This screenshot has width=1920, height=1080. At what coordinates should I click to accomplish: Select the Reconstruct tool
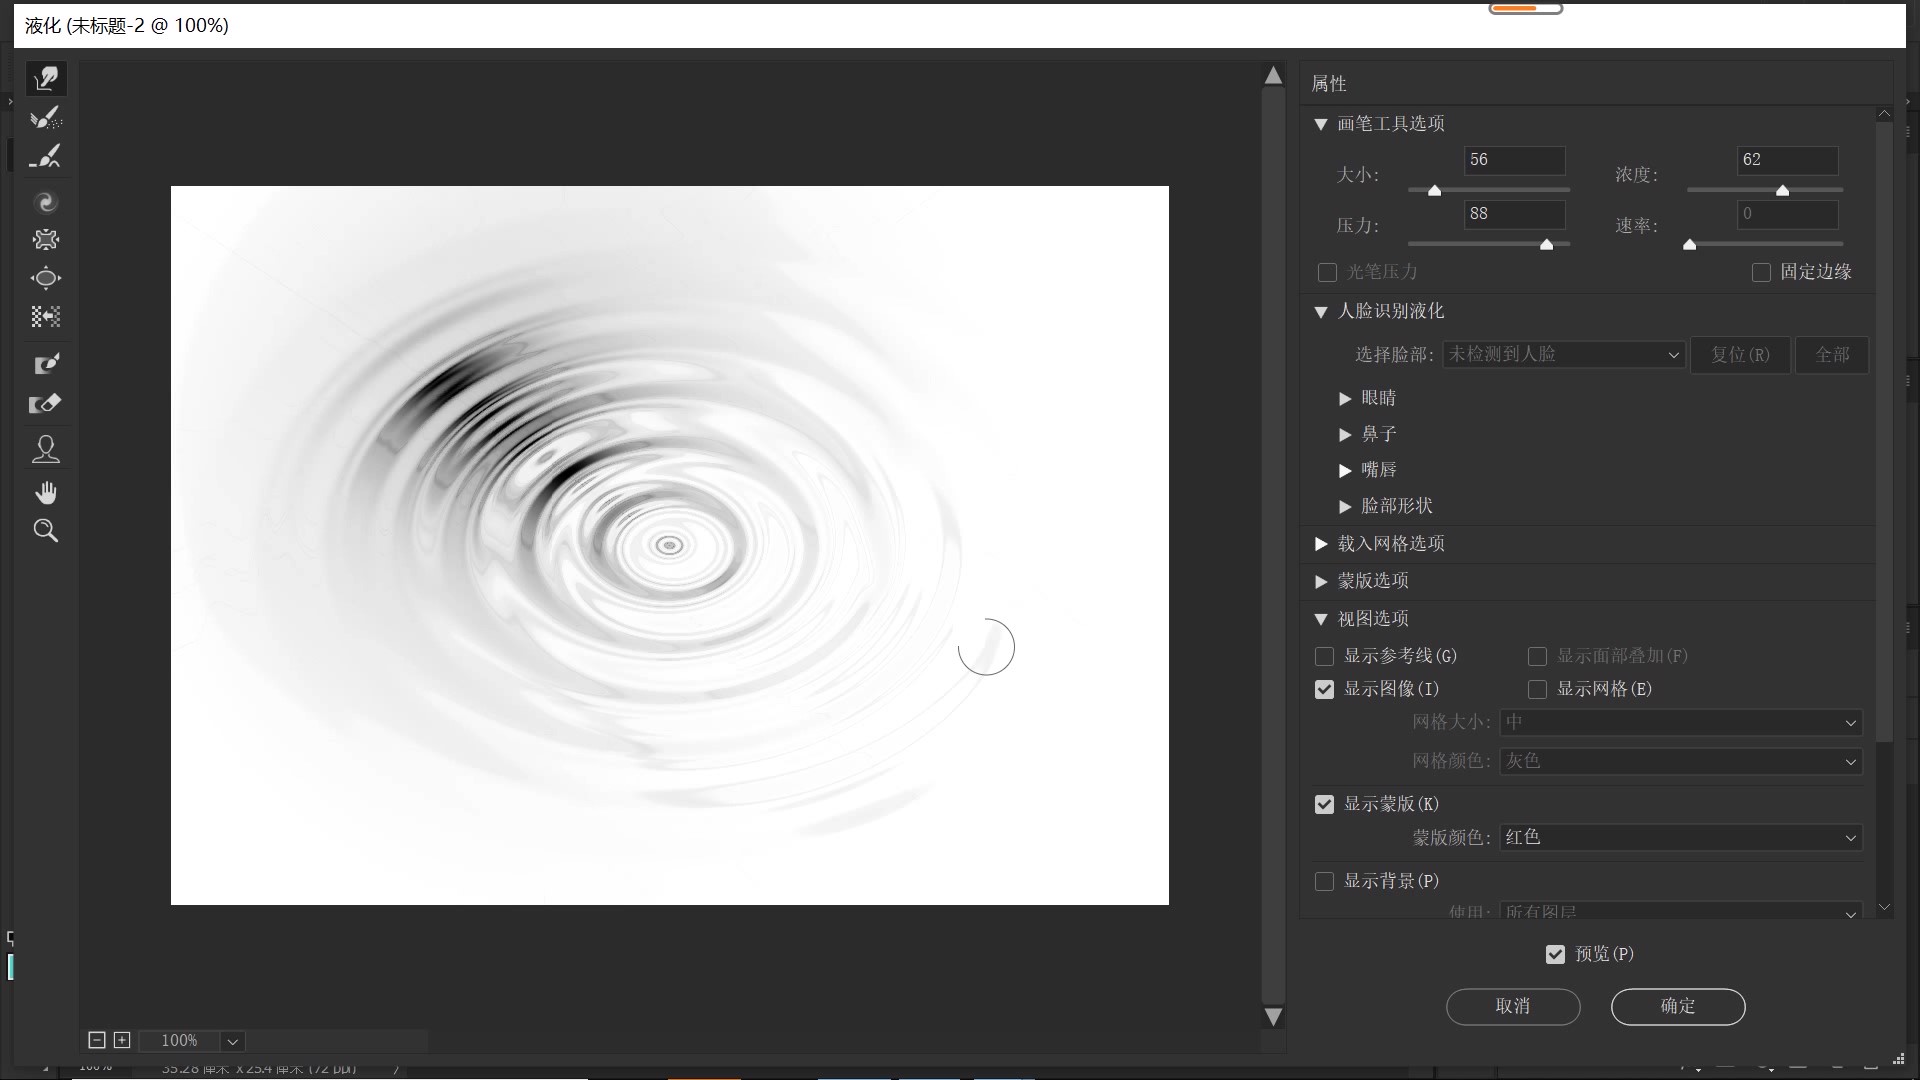(x=46, y=118)
